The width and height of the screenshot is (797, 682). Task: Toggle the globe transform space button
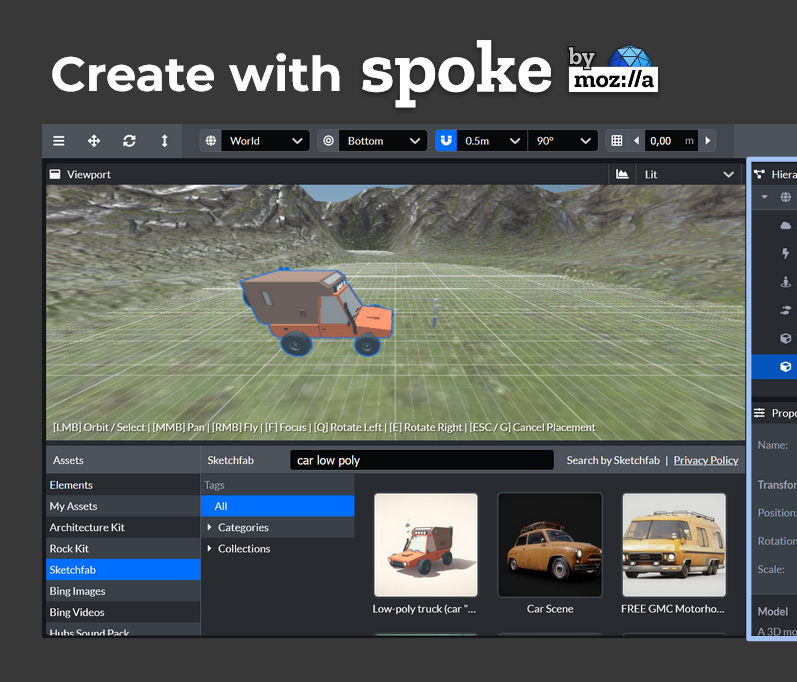[211, 141]
